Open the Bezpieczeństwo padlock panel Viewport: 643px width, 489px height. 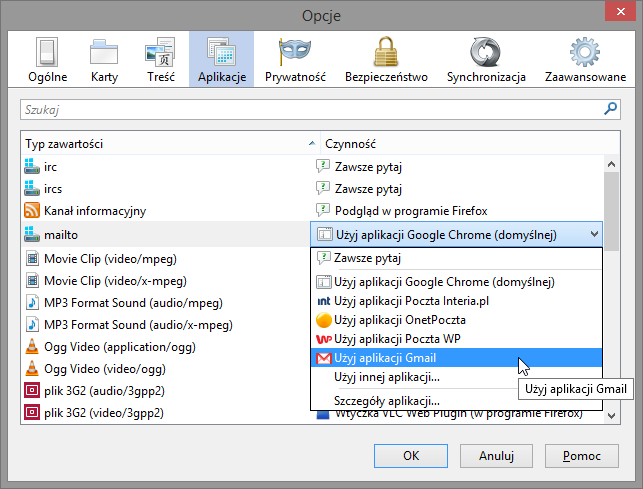click(x=386, y=59)
